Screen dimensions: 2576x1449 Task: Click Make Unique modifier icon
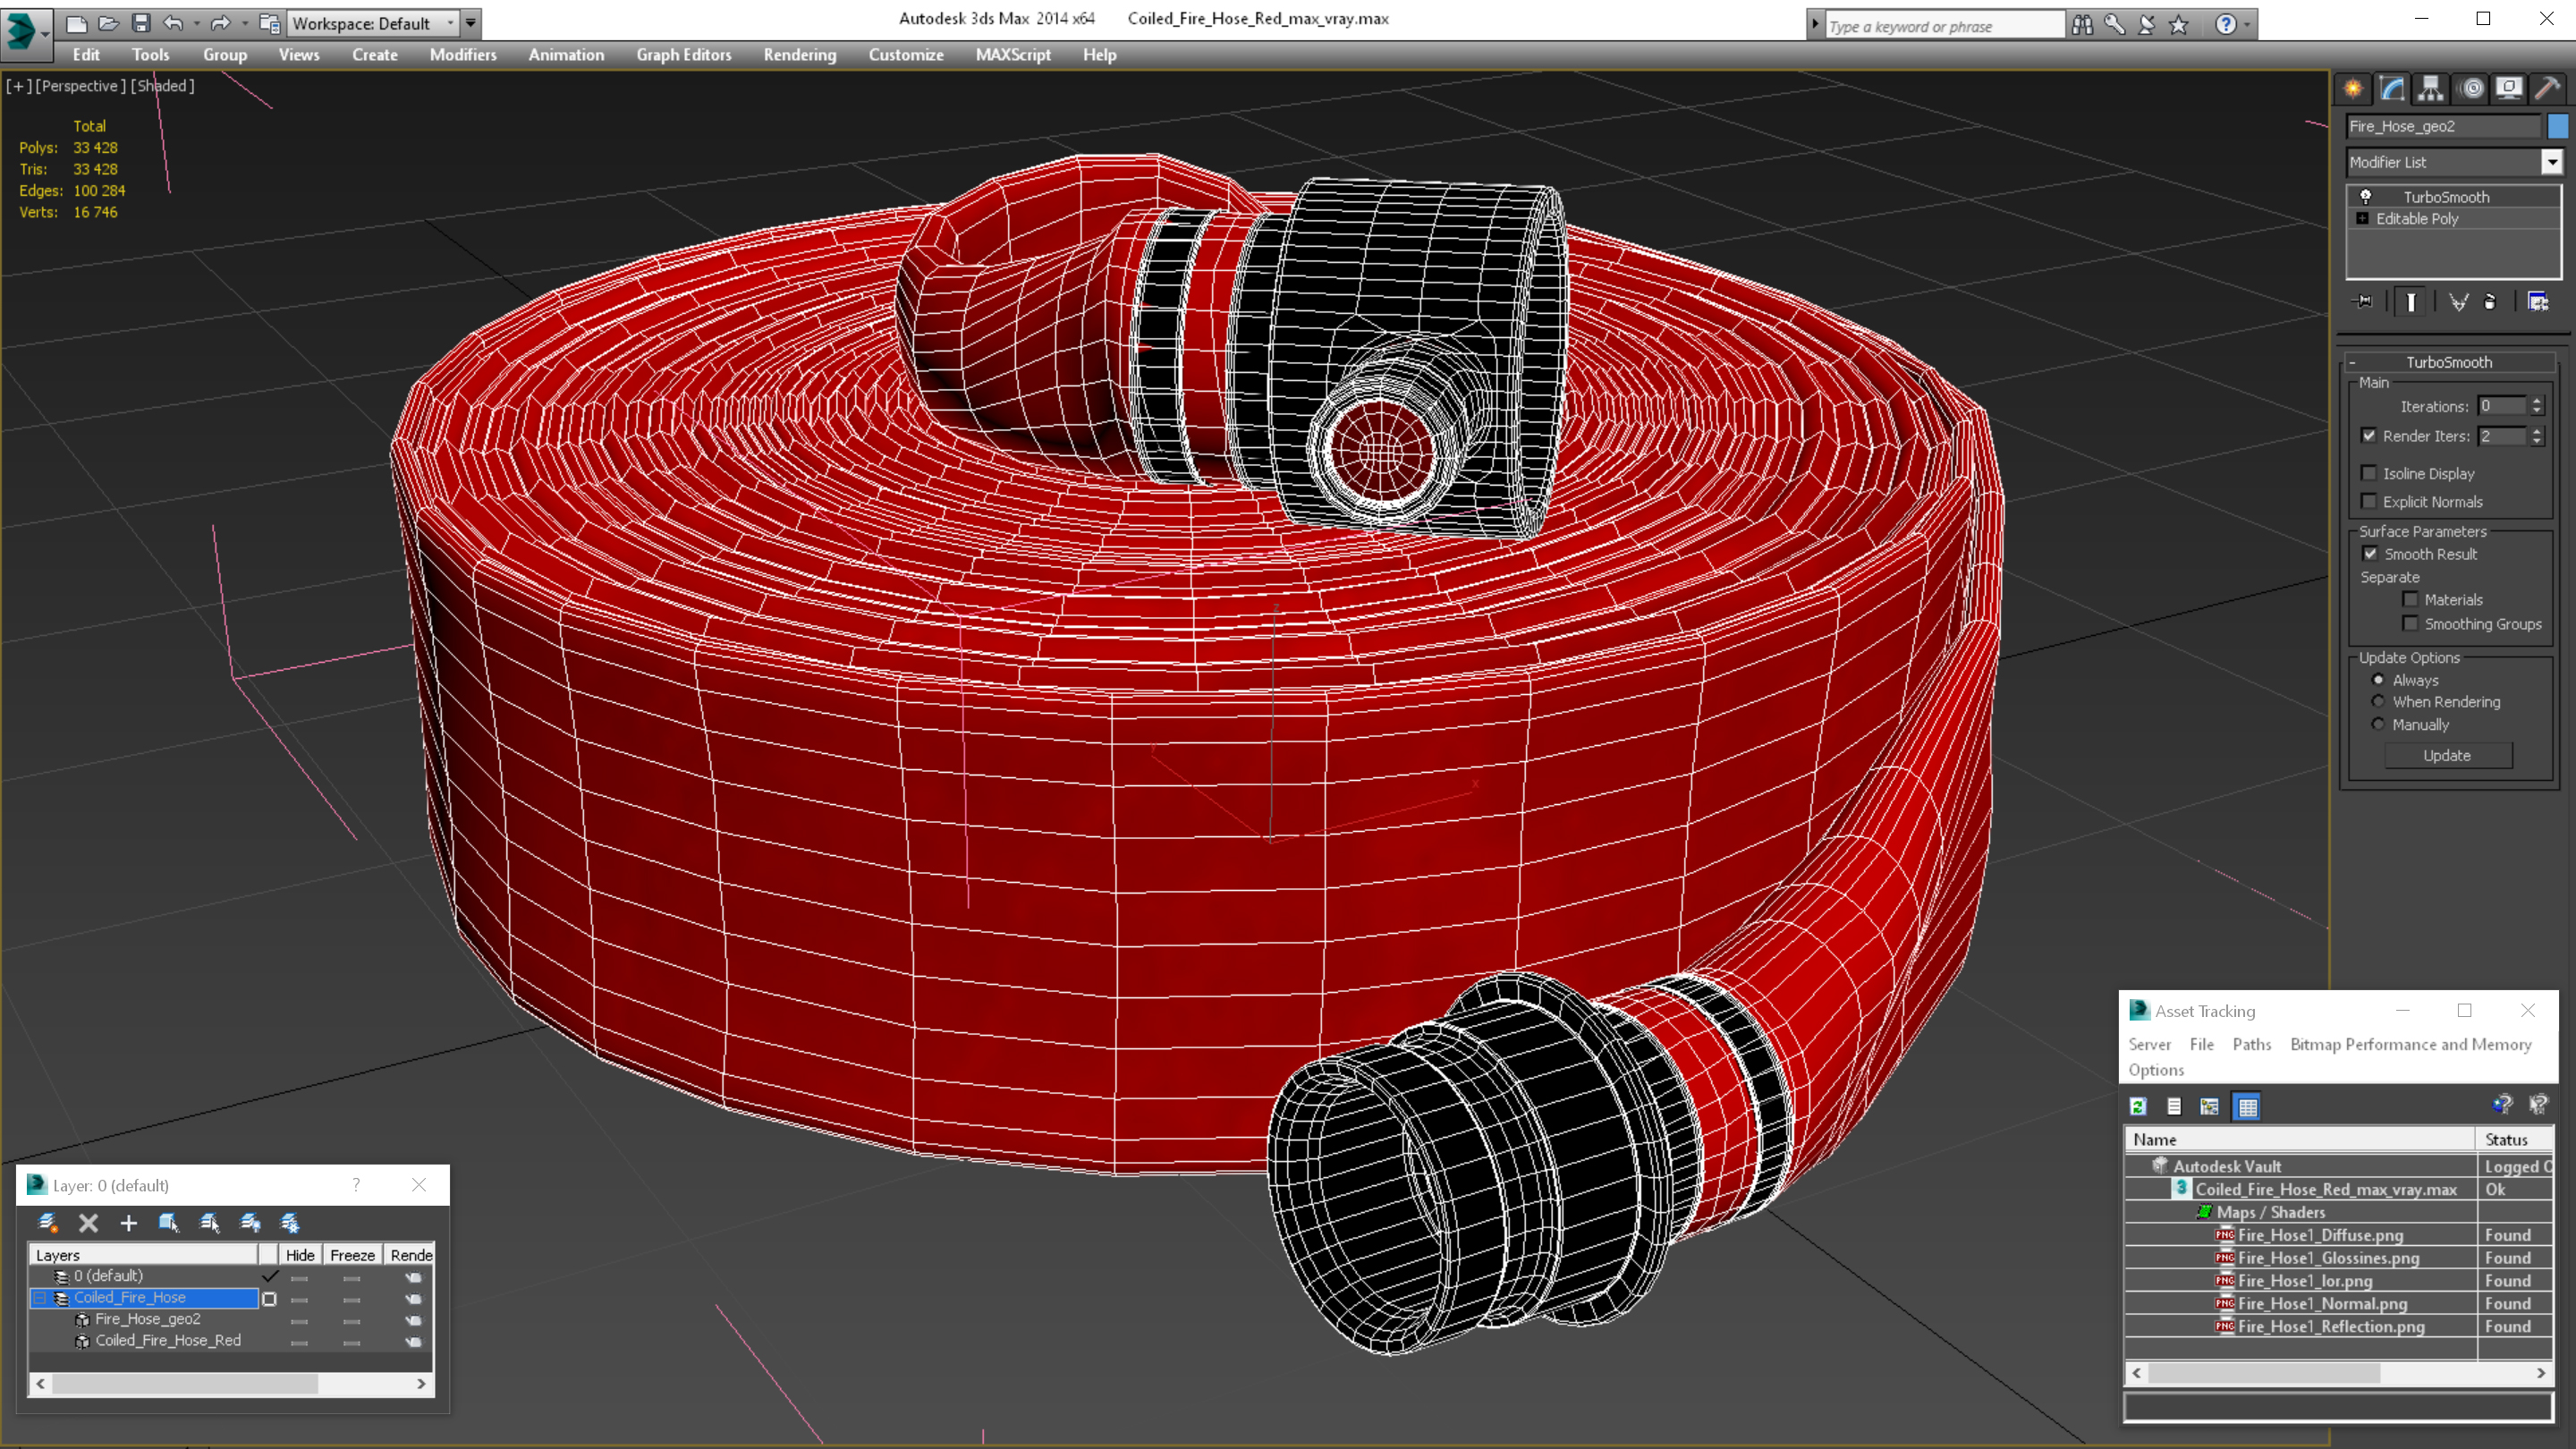pos(2458,302)
